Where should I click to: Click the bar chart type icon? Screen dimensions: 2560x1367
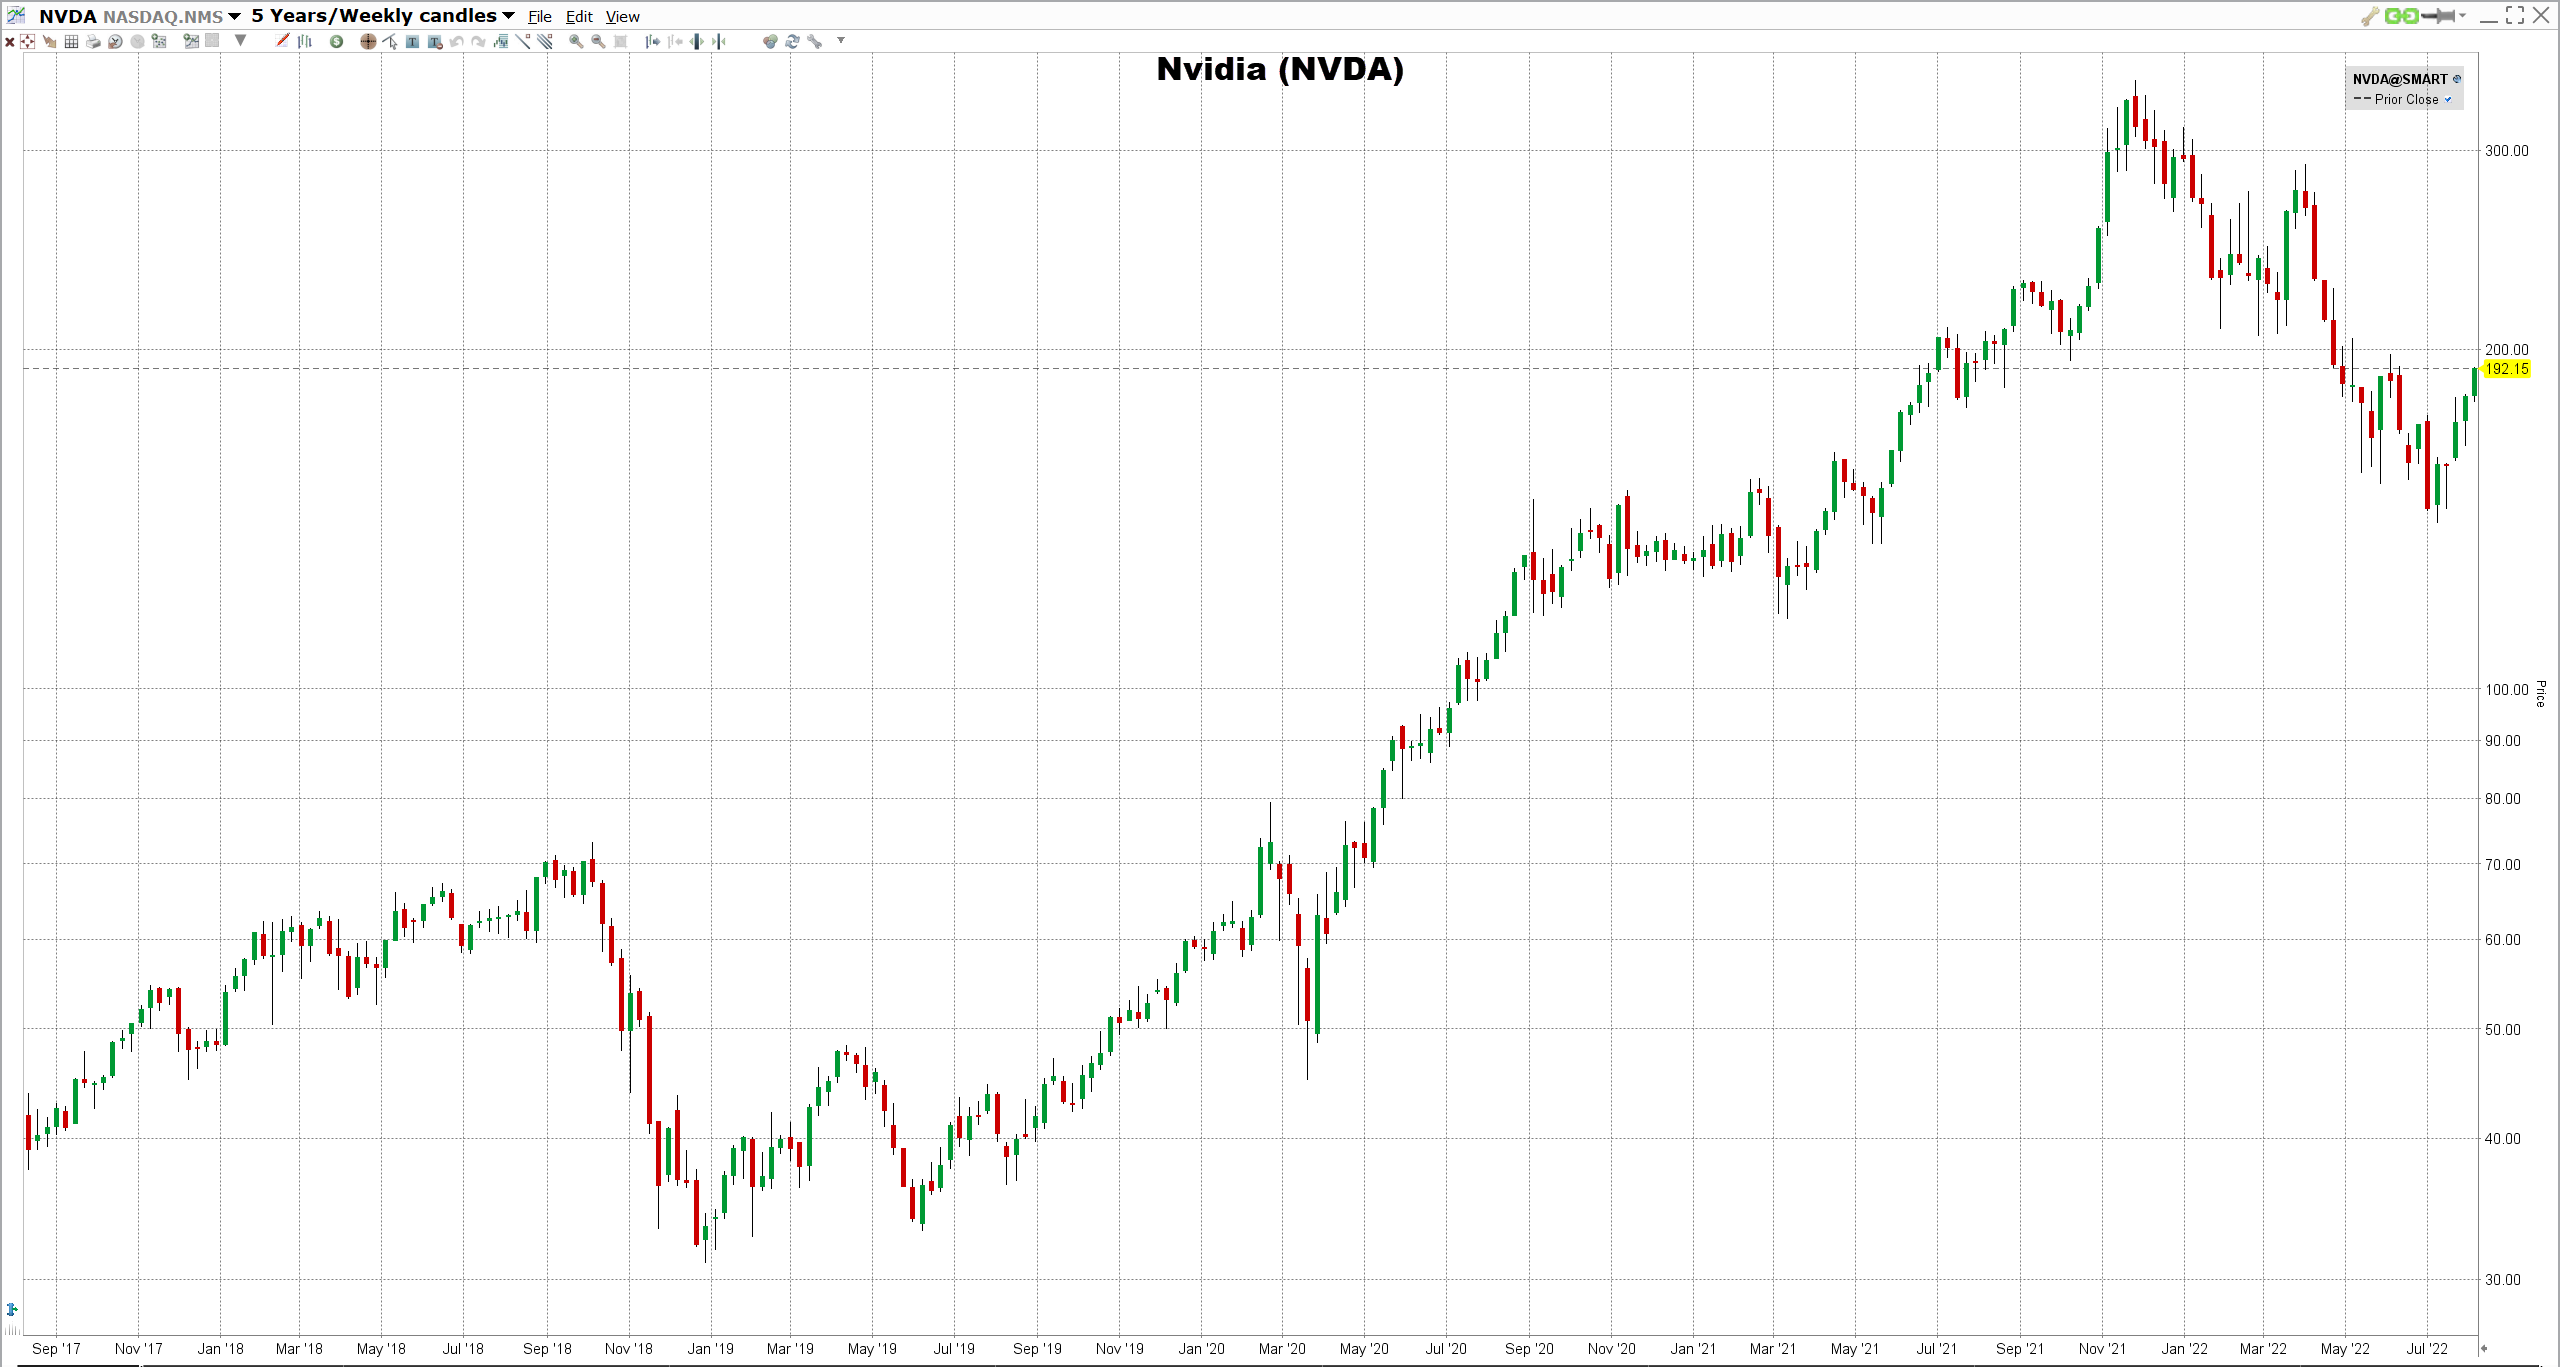[x=305, y=41]
